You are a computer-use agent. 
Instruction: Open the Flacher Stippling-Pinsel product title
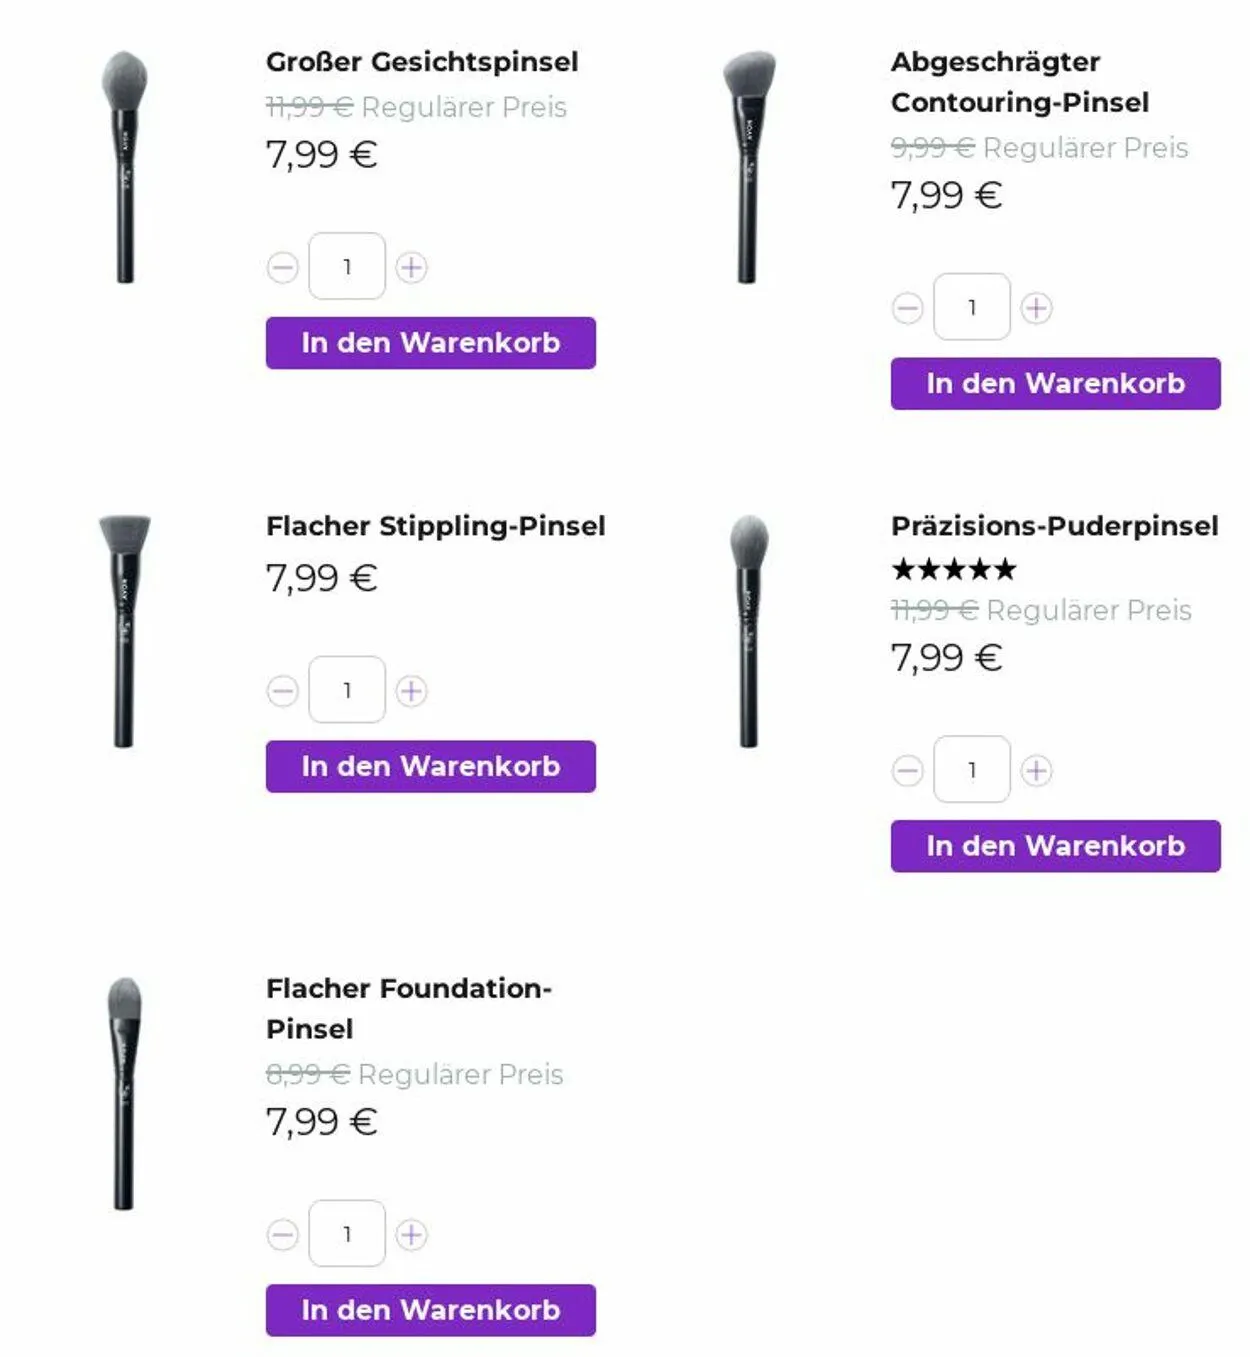pos(435,526)
